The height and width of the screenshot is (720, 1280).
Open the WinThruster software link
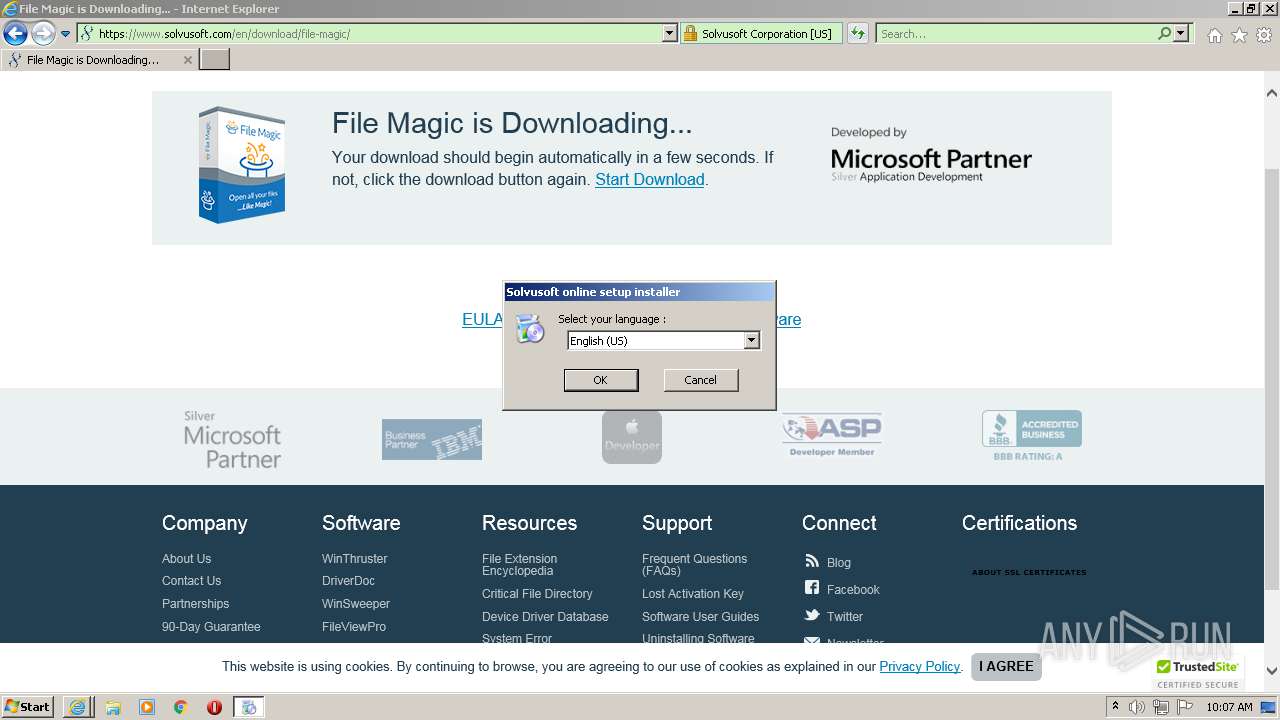(x=354, y=559)
